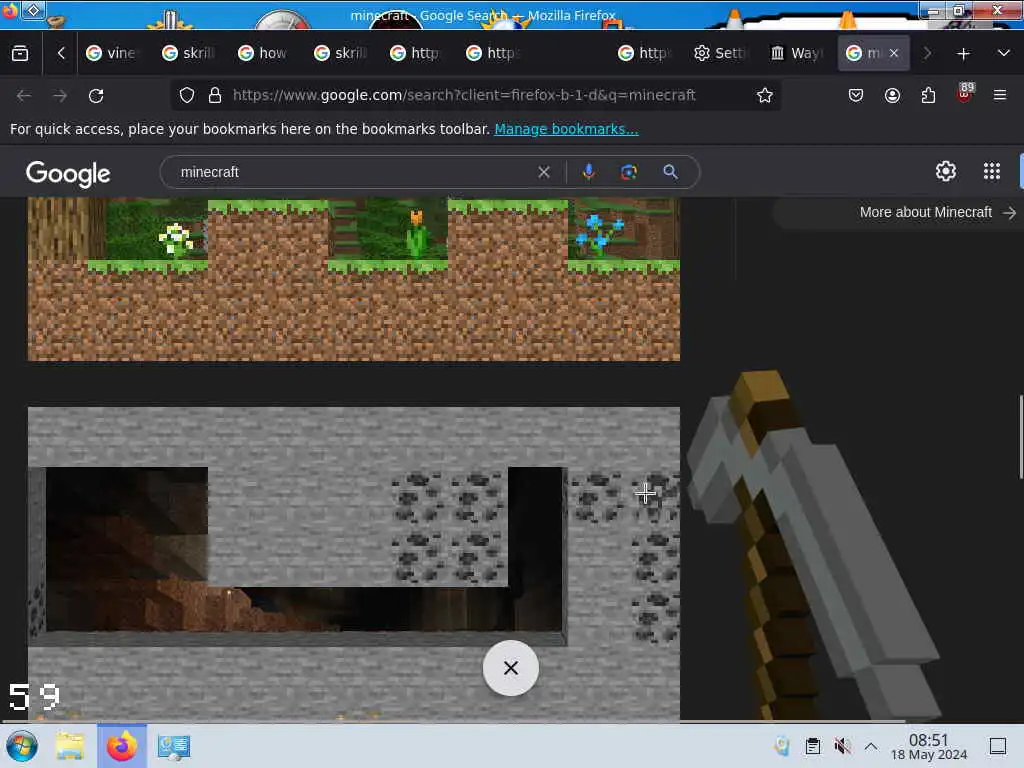Switch to the 'how' tab
The image size is (1024, 768).
[263, 53]
